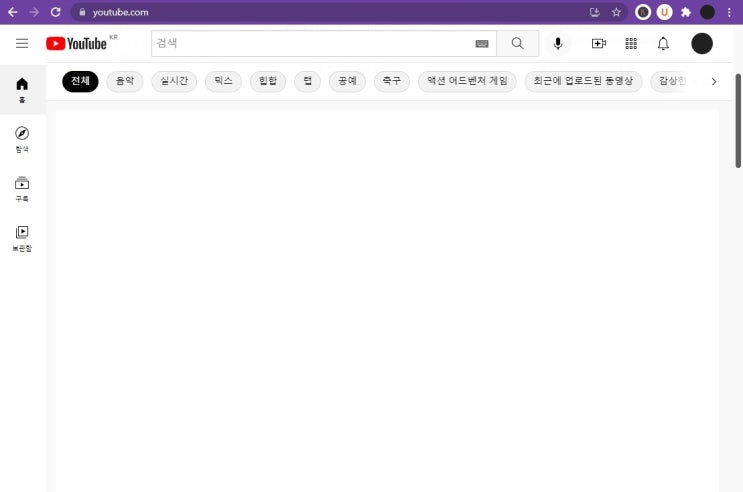
Task: Select the 축구 filter chip
Action: pyautogui.click(x=392, y=82)
